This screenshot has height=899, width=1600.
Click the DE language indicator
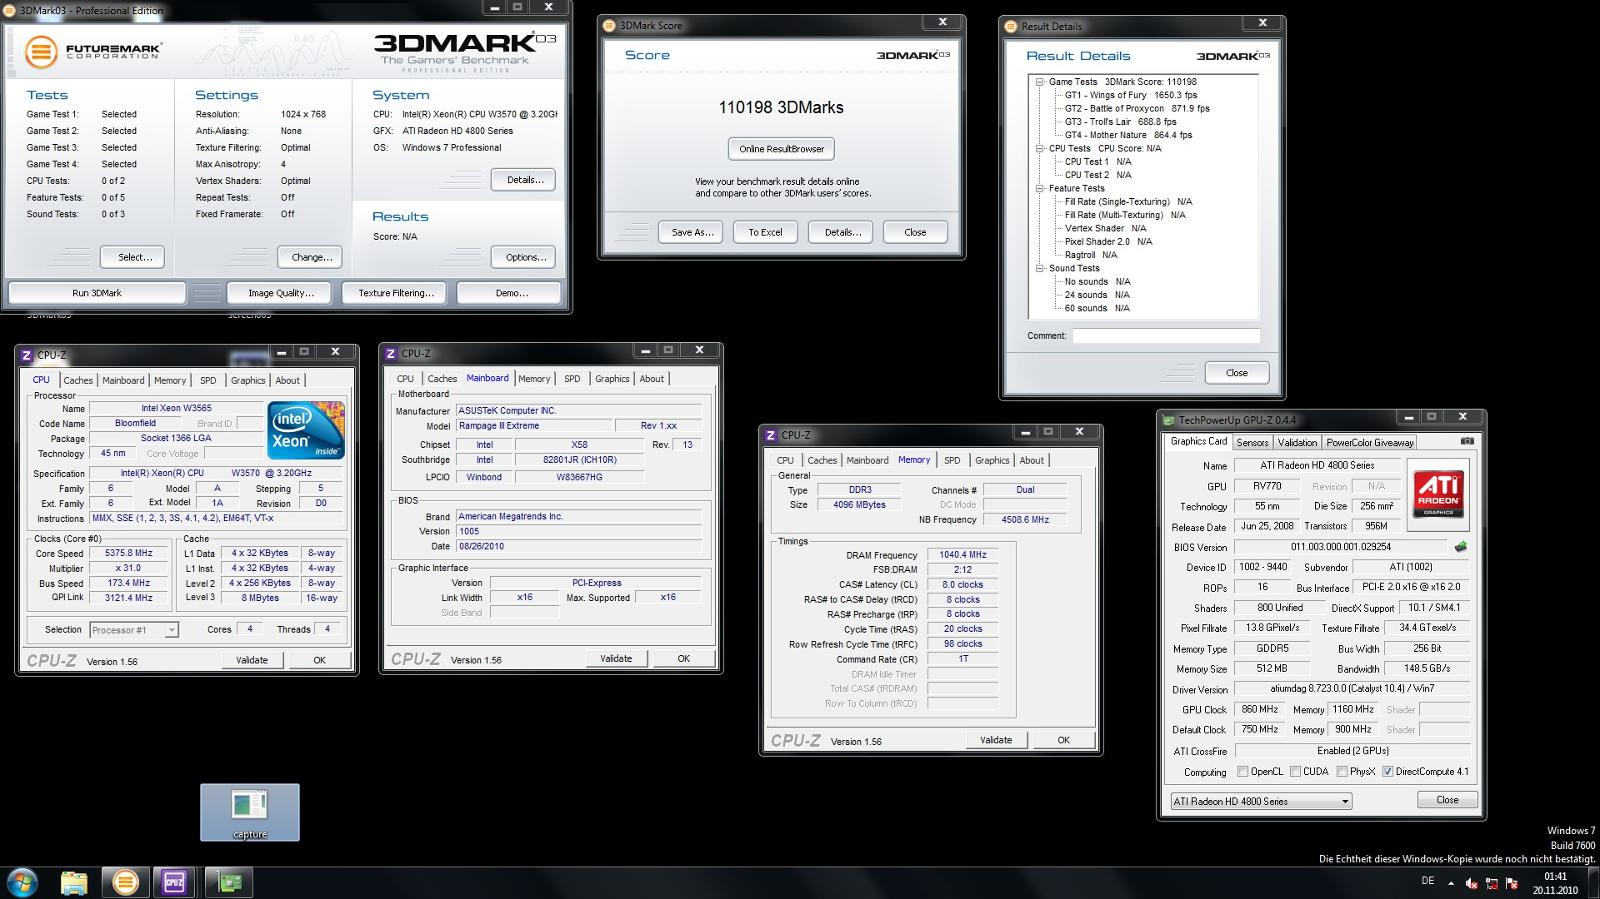click(x=1427, y=881)
